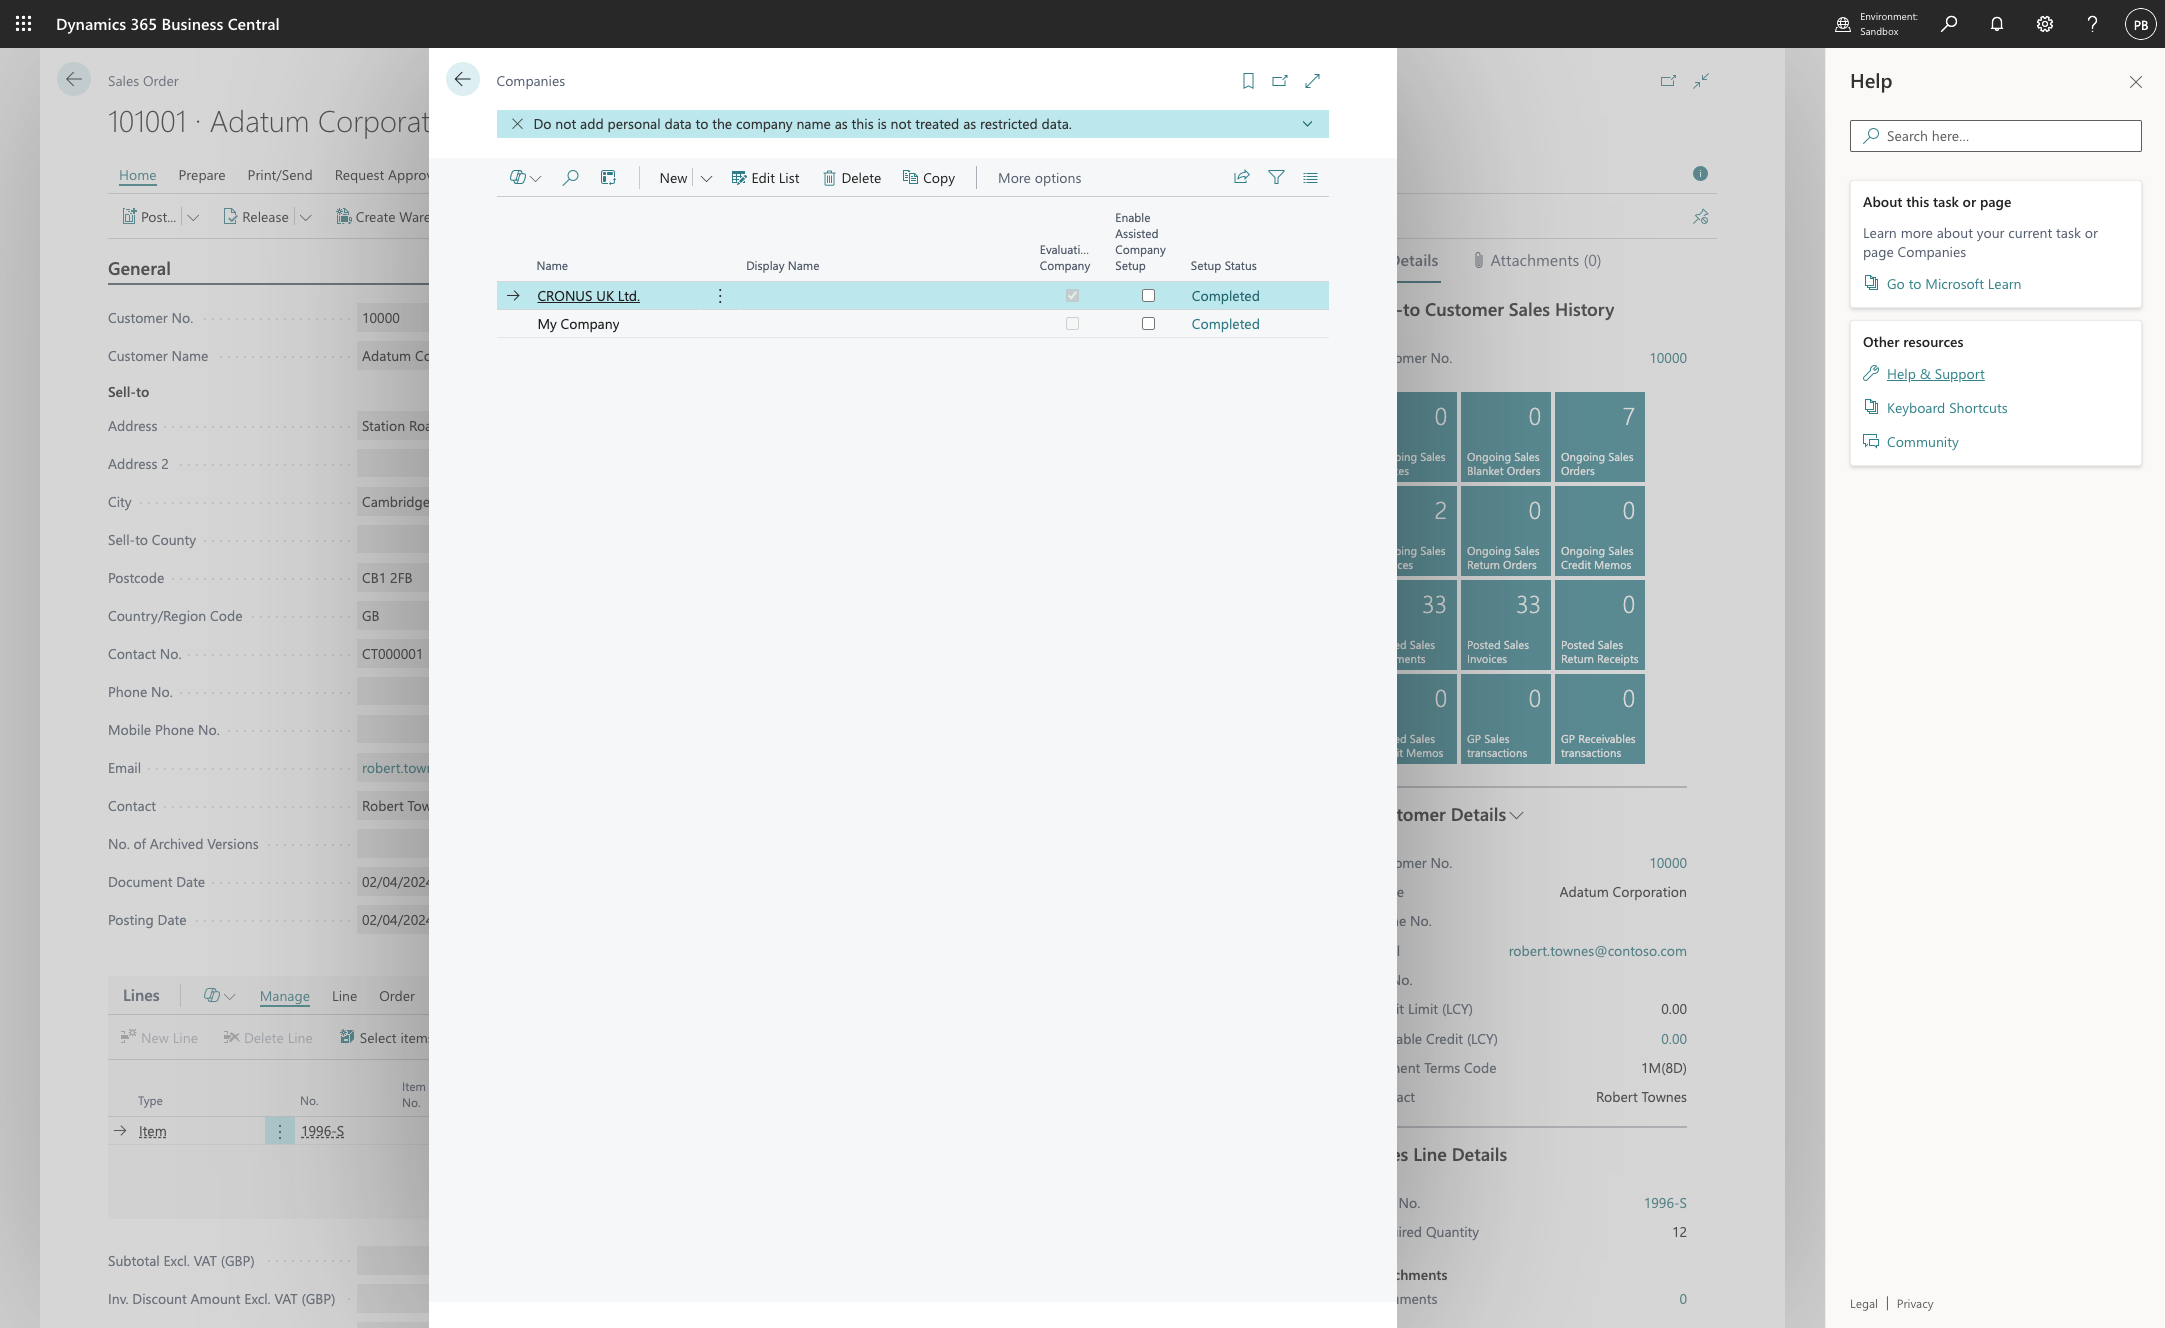Image resolution: width=2165 pixels, height=1328 pixels.
Task: Search the Companies list
Action: click(x=570, y=178)
